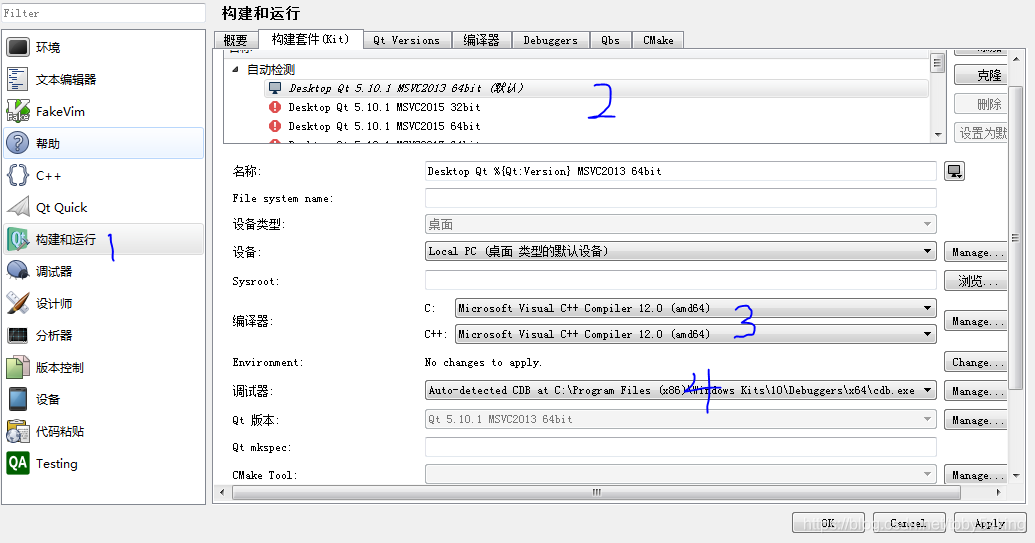1035x543 pixels.
Task: Open the 设备类型 桌面 dropdown
Action: coord(681,224)
